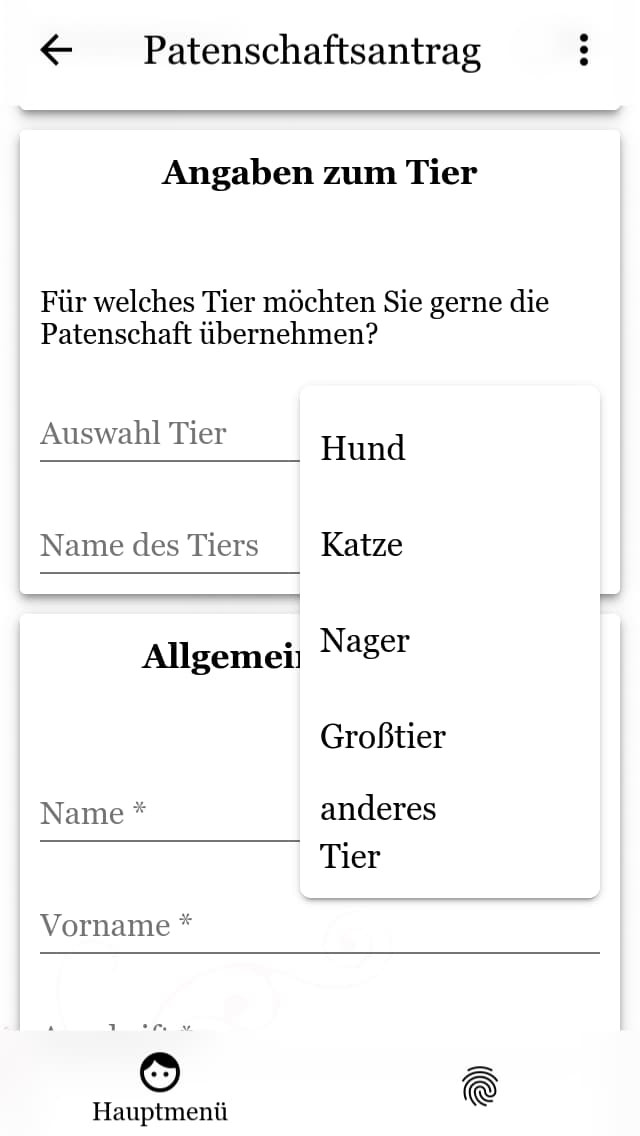Choose Nager in the animal list
This screenshot has width=640, height=1136.
point(449,640)
